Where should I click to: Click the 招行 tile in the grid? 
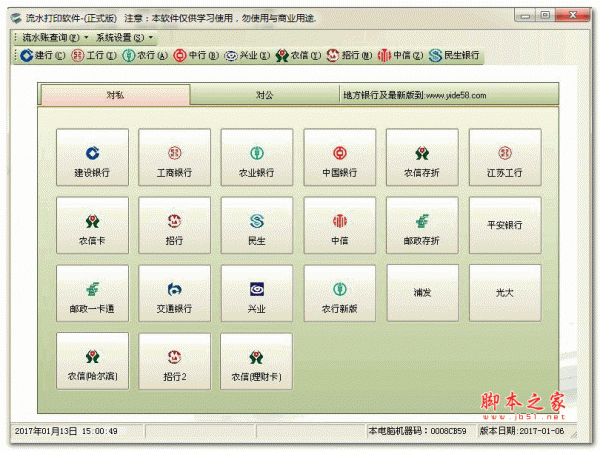[174, 225]
